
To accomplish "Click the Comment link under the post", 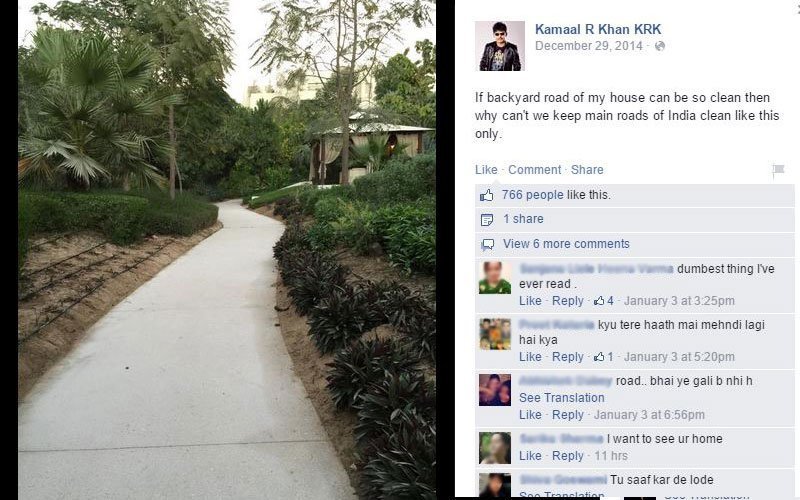I will 534,169.
